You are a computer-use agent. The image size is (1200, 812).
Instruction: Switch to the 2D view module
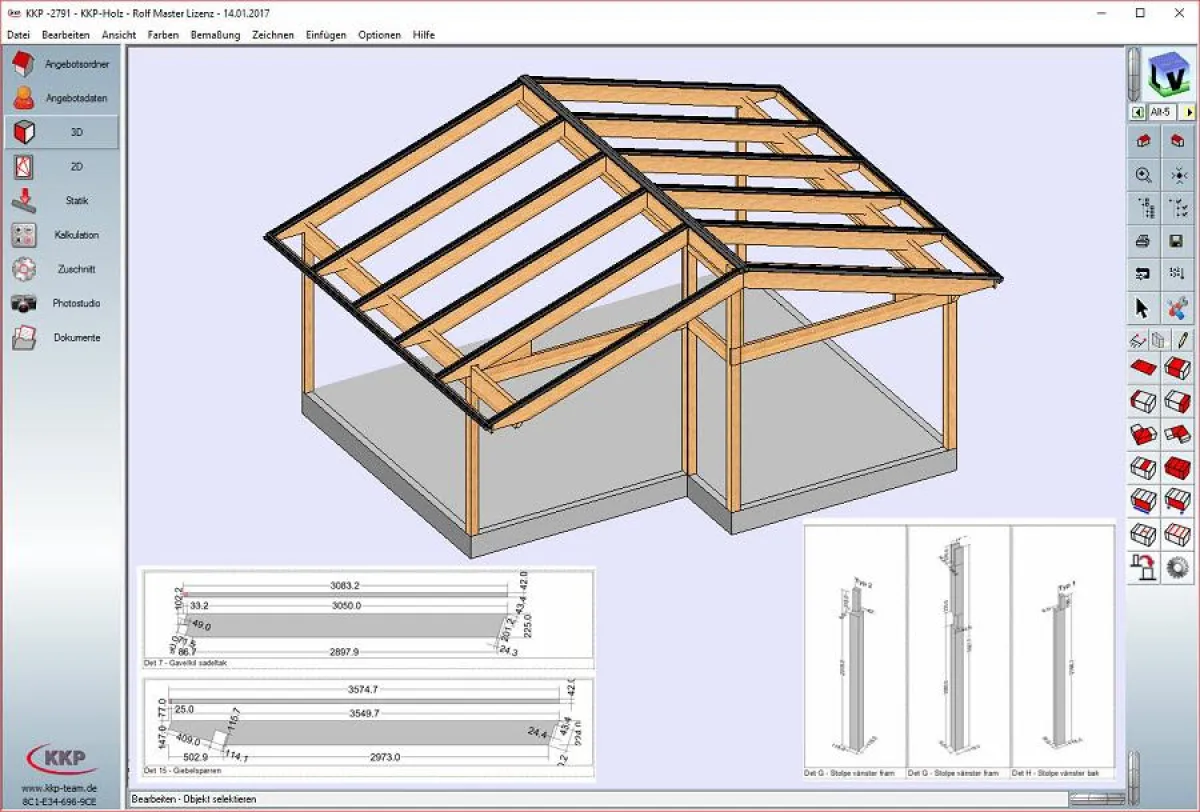tap(60, 166)
